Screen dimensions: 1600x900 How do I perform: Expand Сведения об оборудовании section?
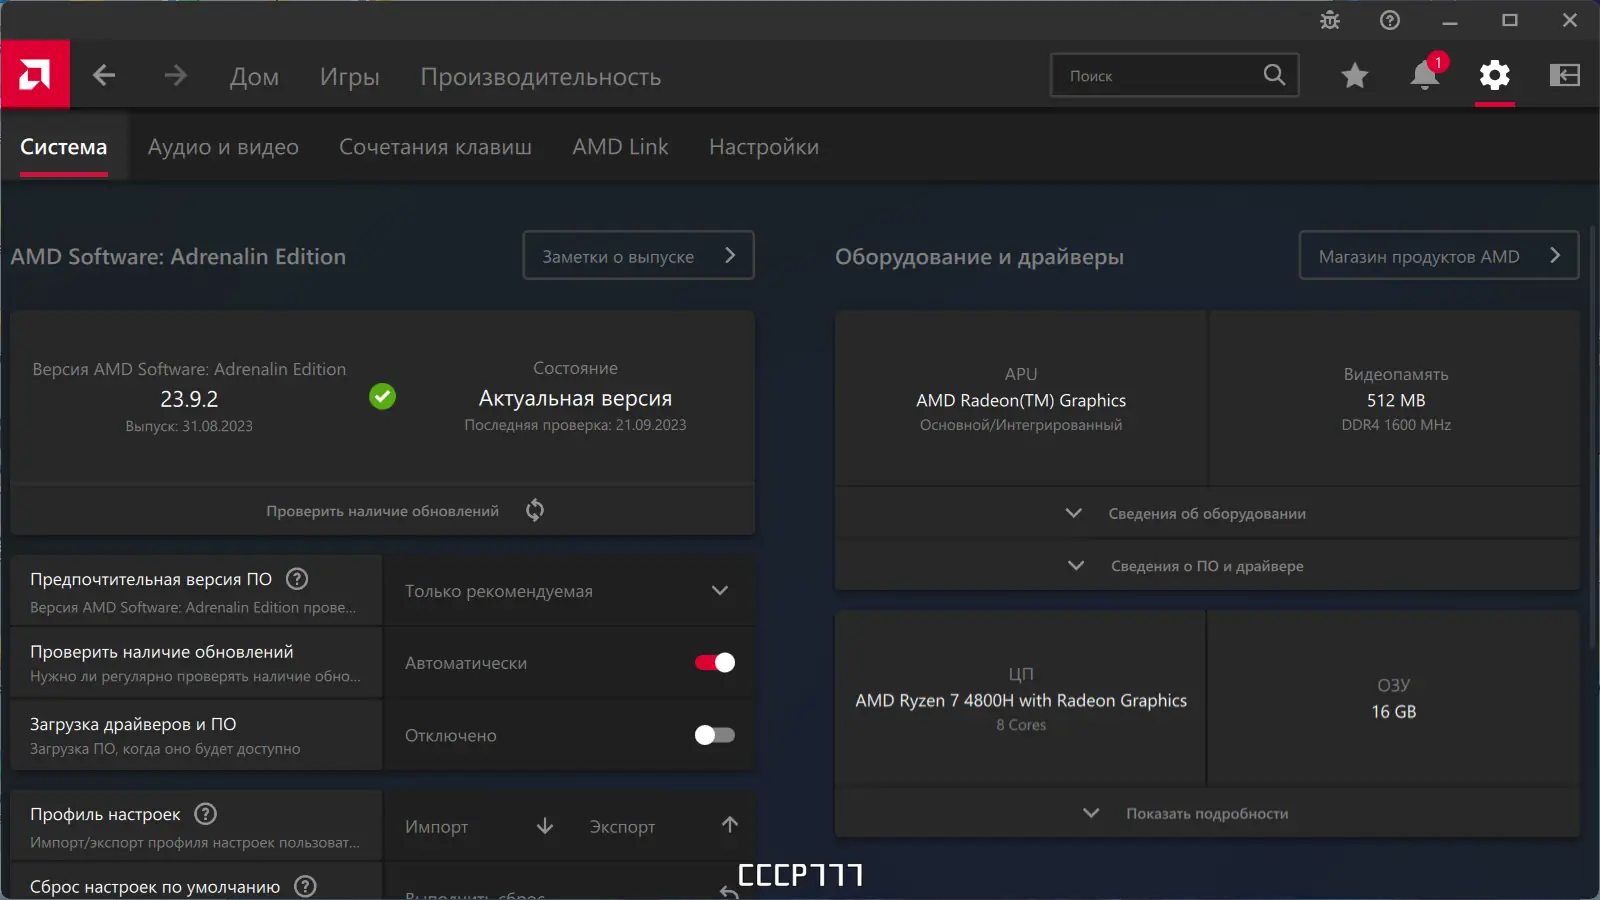(1206, 513)
